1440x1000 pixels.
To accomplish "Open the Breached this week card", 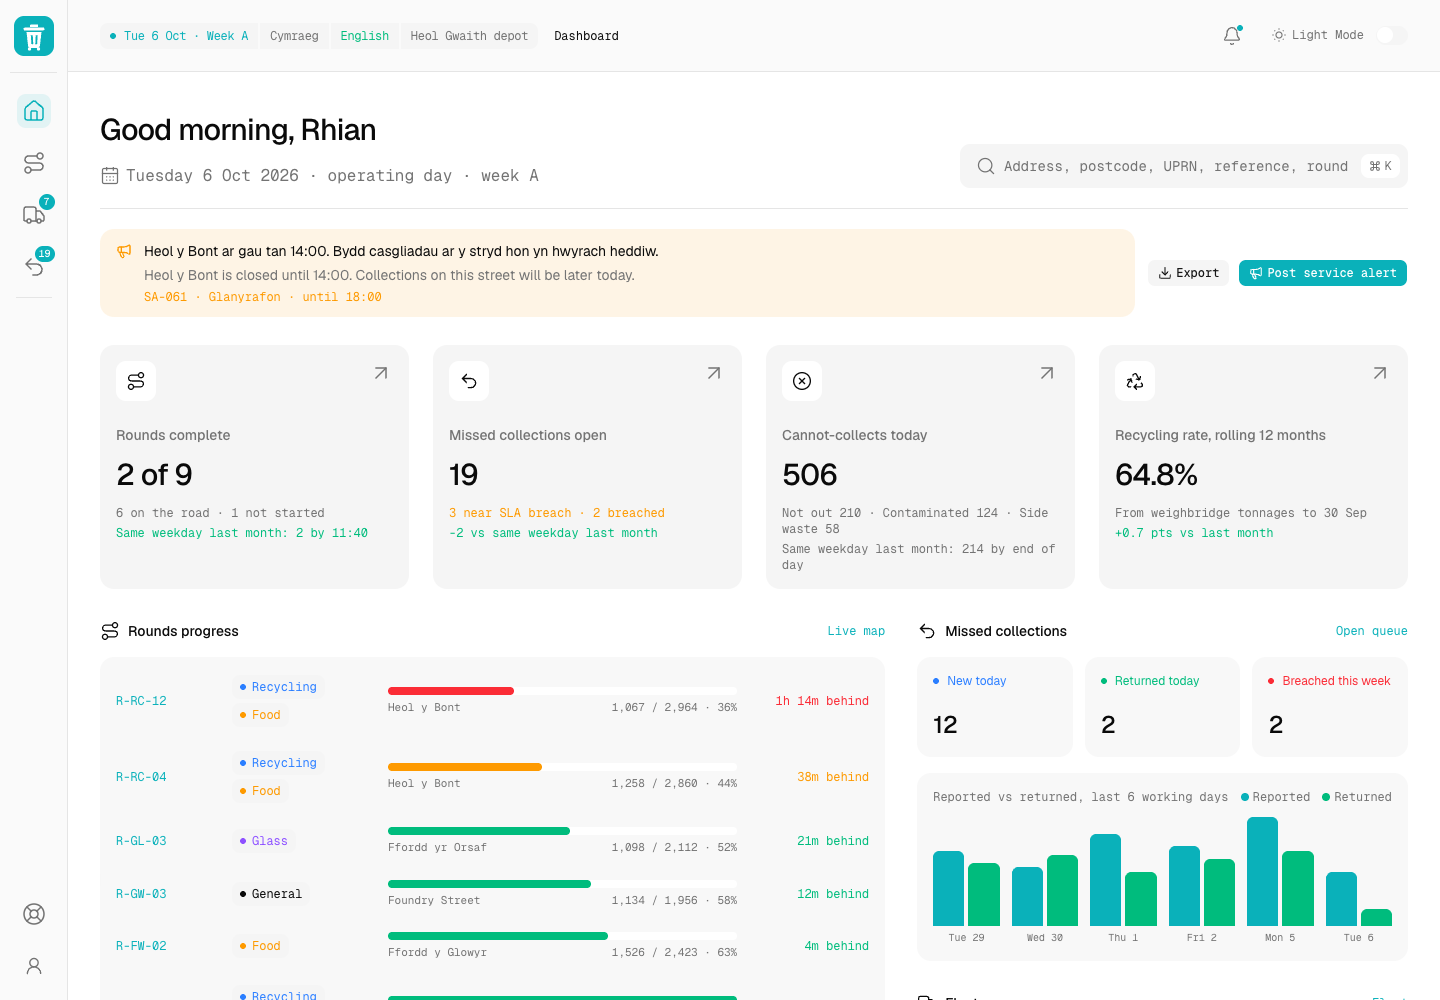I will coord(1330,707).
